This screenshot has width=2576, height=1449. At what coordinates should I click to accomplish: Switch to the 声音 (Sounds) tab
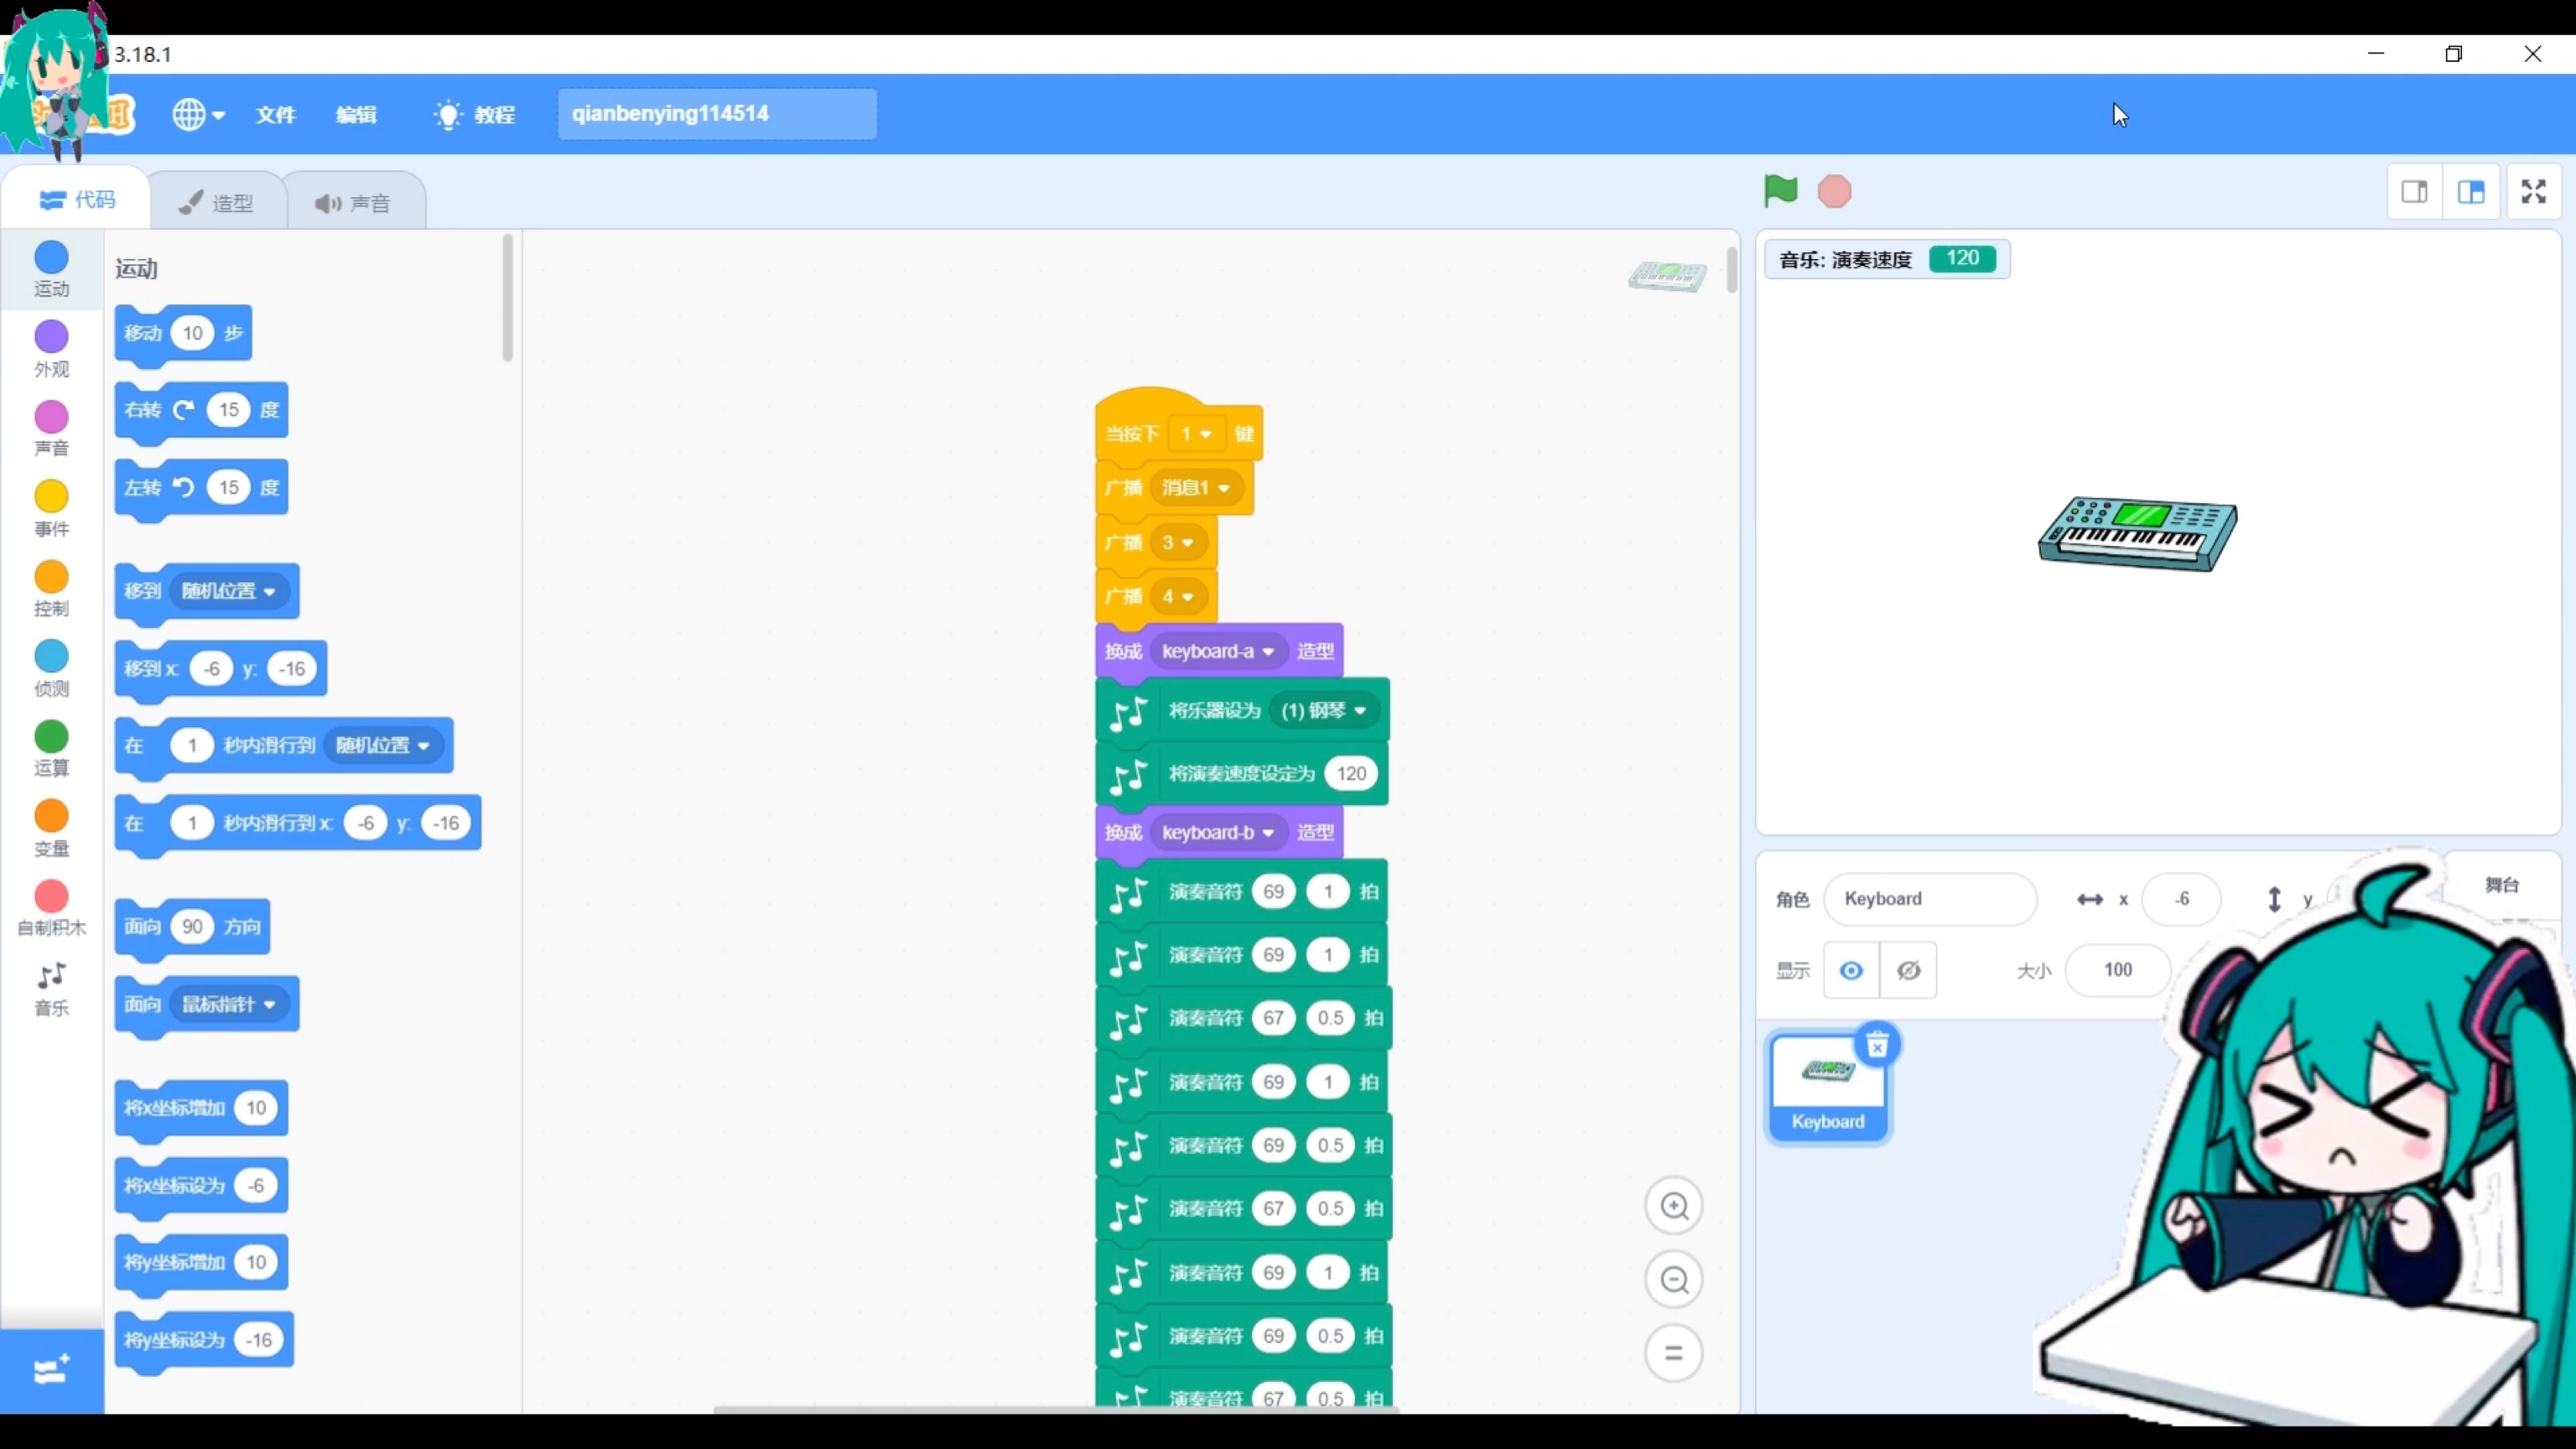[354, 202]
